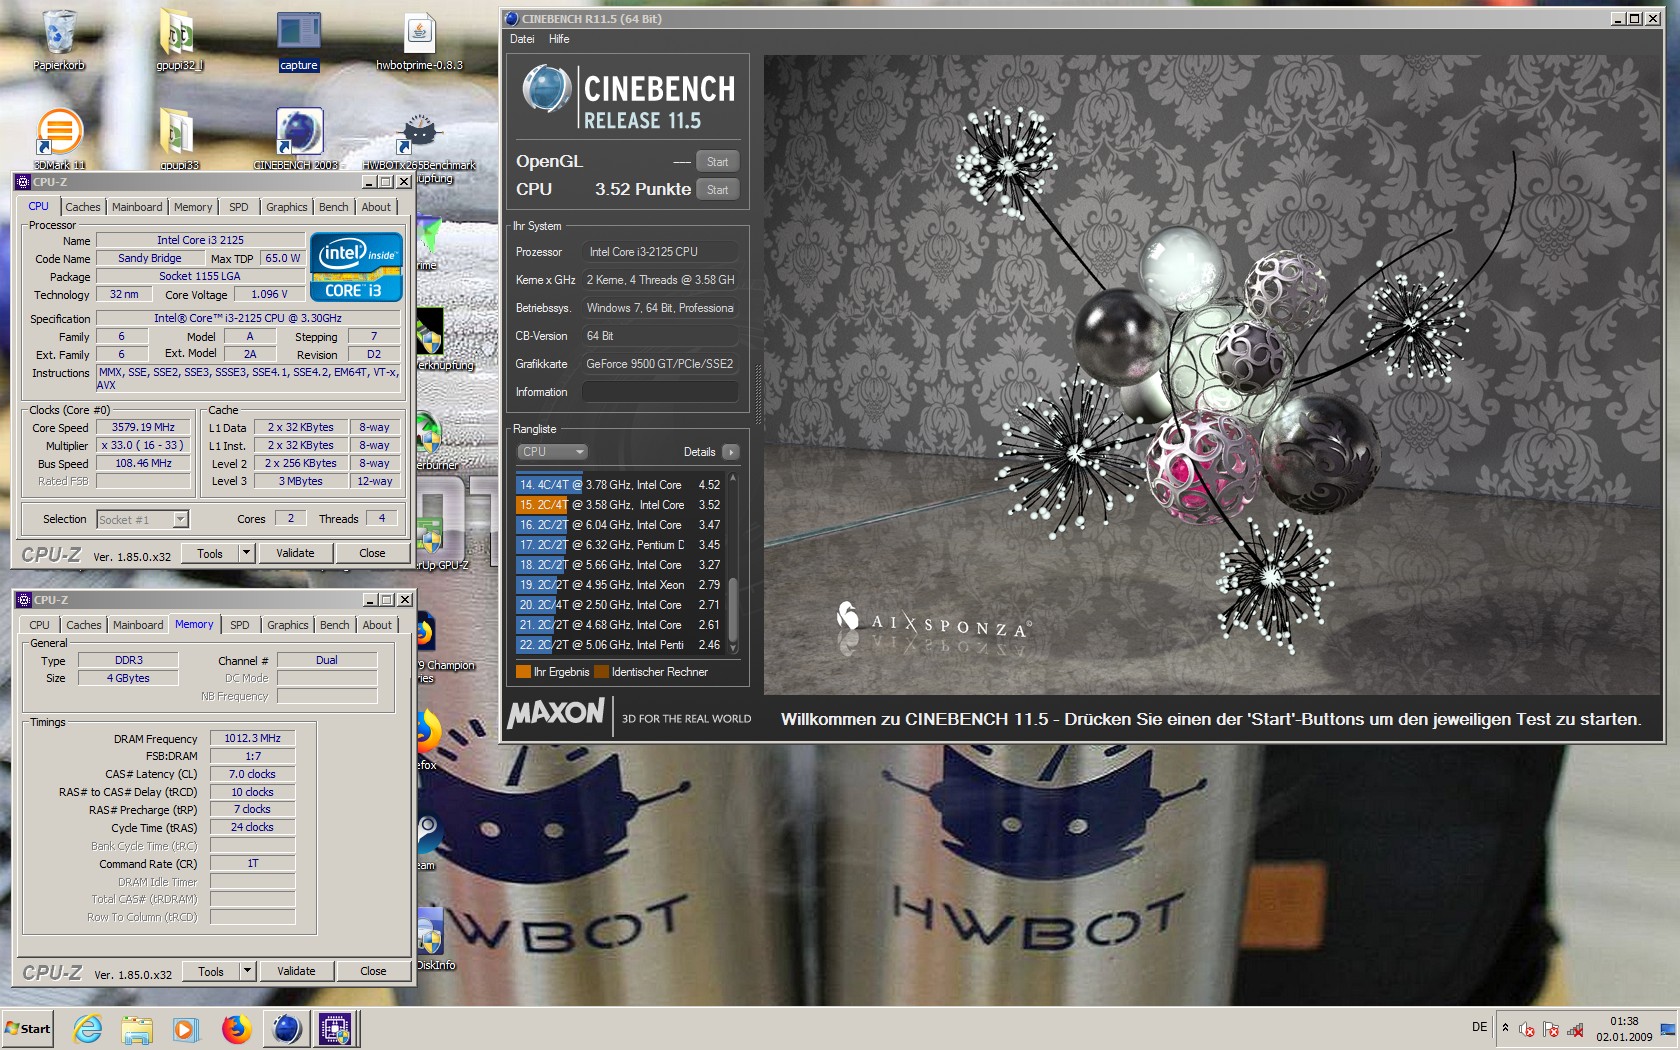Select ranking row 14 4C/4T 3.78 GHz
1680x1050 pixels.
620,485
